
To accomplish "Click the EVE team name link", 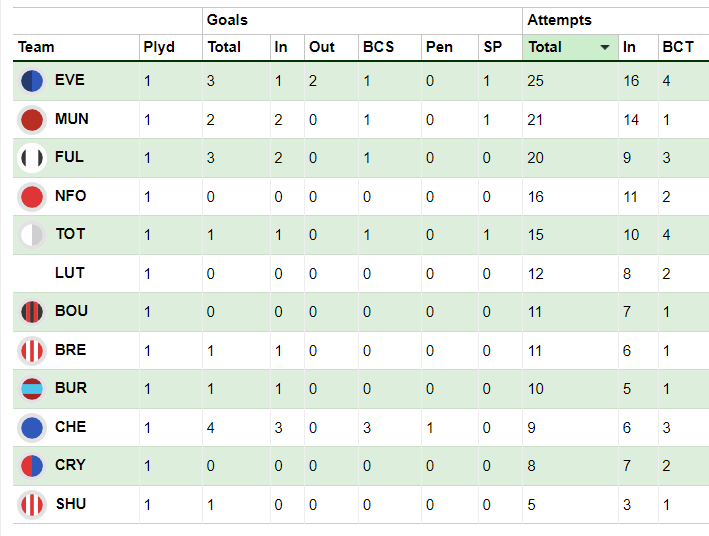I will pos(70,80).
